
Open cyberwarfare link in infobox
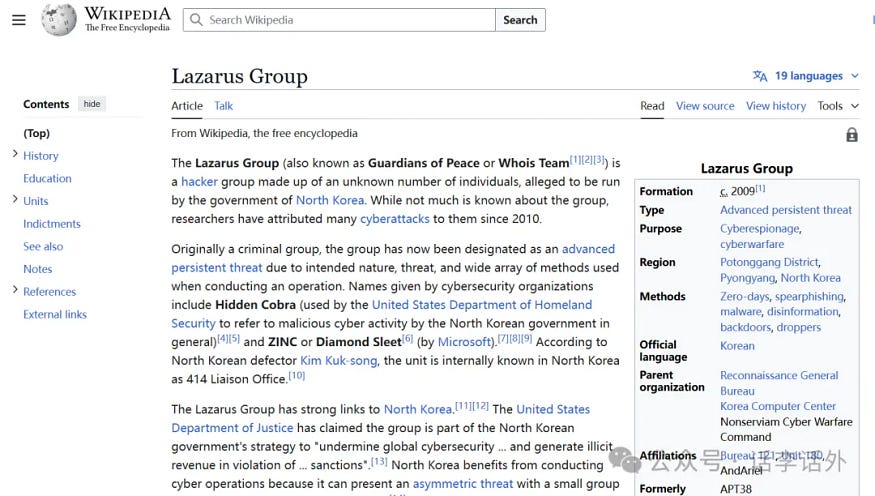pyautogui.click(x=752, y=244)
